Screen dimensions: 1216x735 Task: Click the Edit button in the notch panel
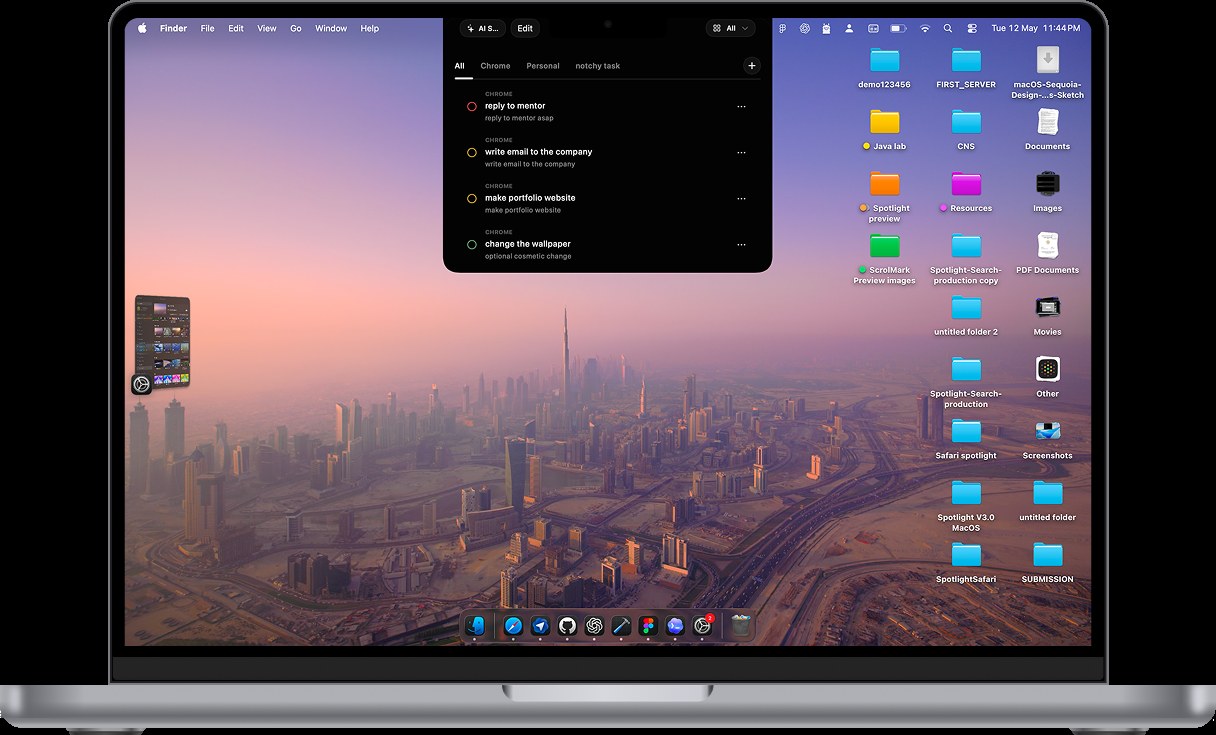click(x=525, y=29)
